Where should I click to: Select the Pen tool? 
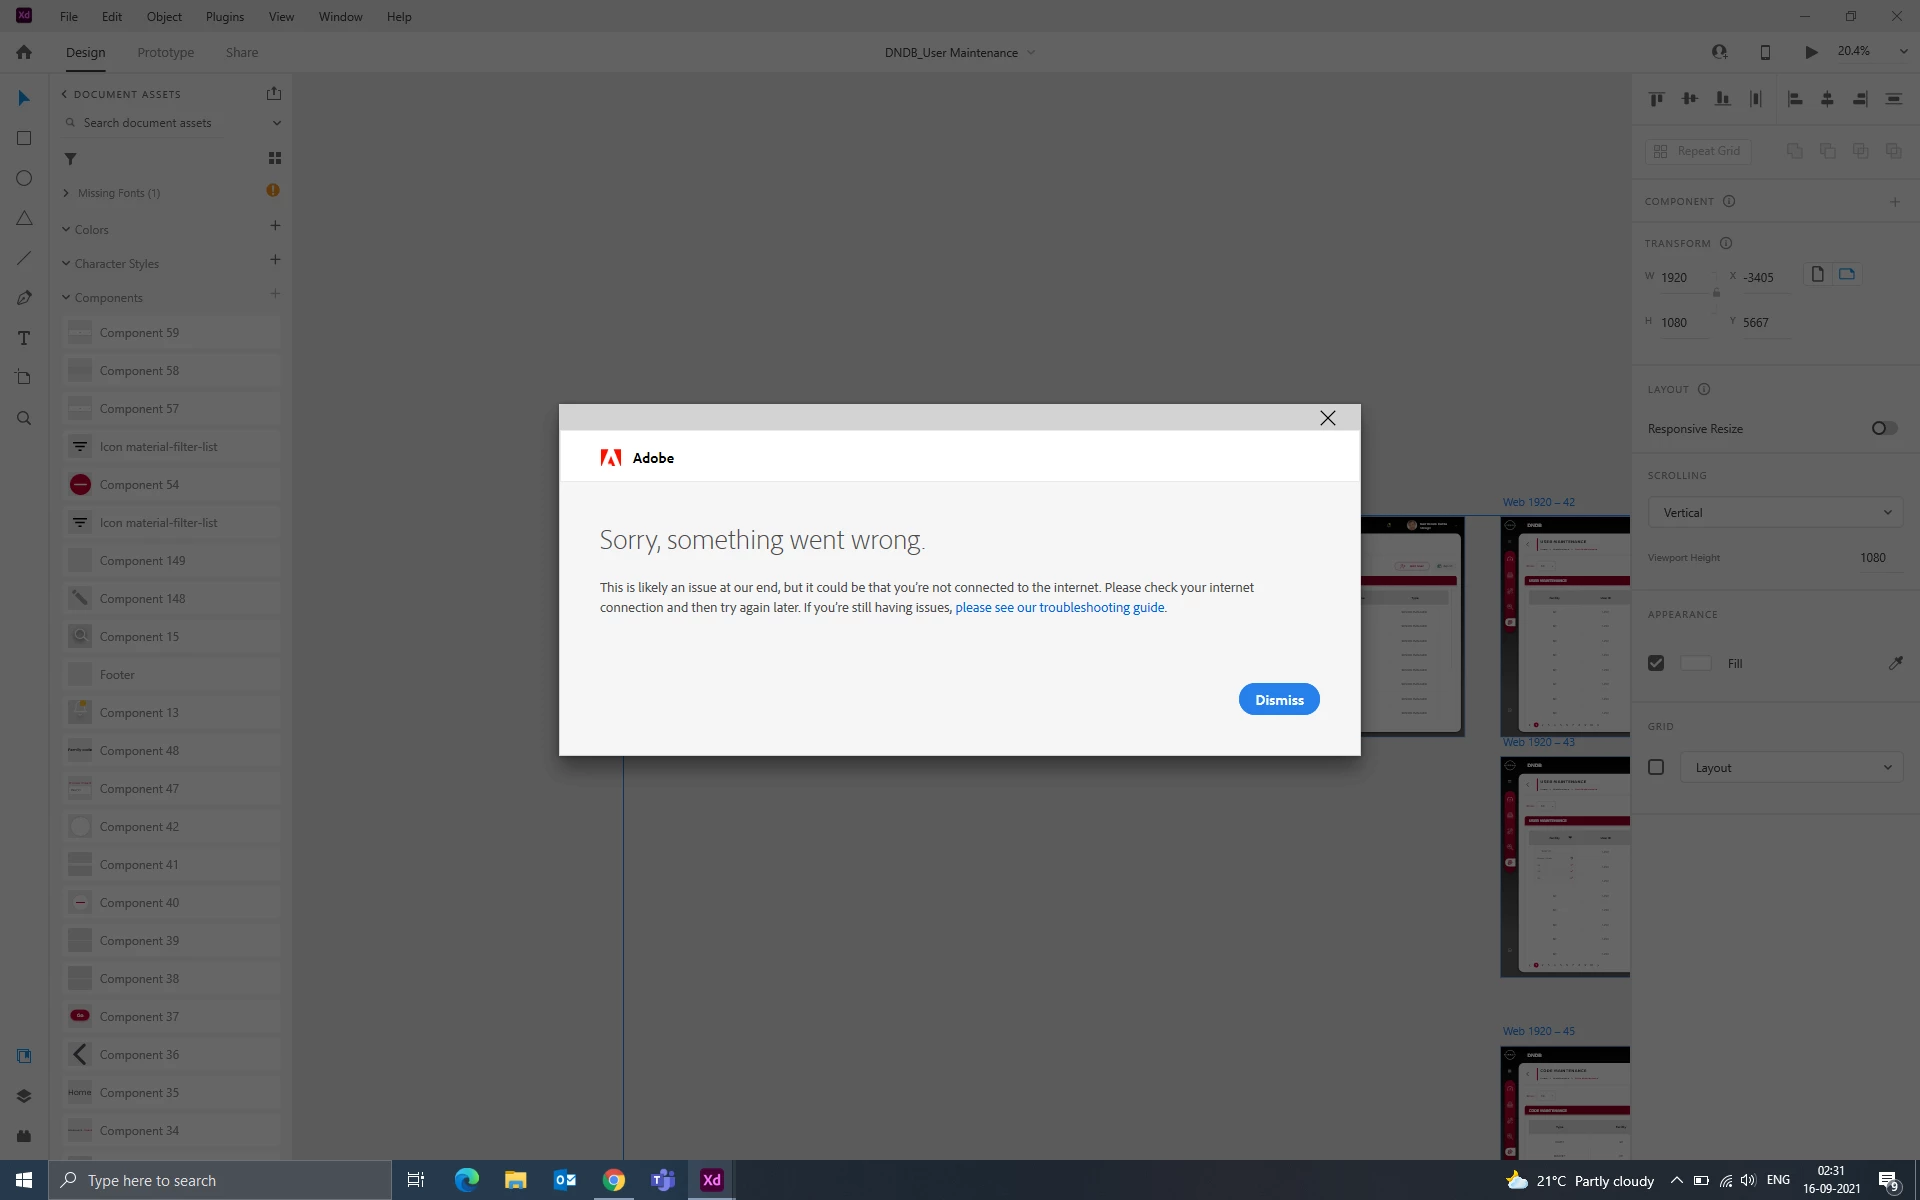24,298
